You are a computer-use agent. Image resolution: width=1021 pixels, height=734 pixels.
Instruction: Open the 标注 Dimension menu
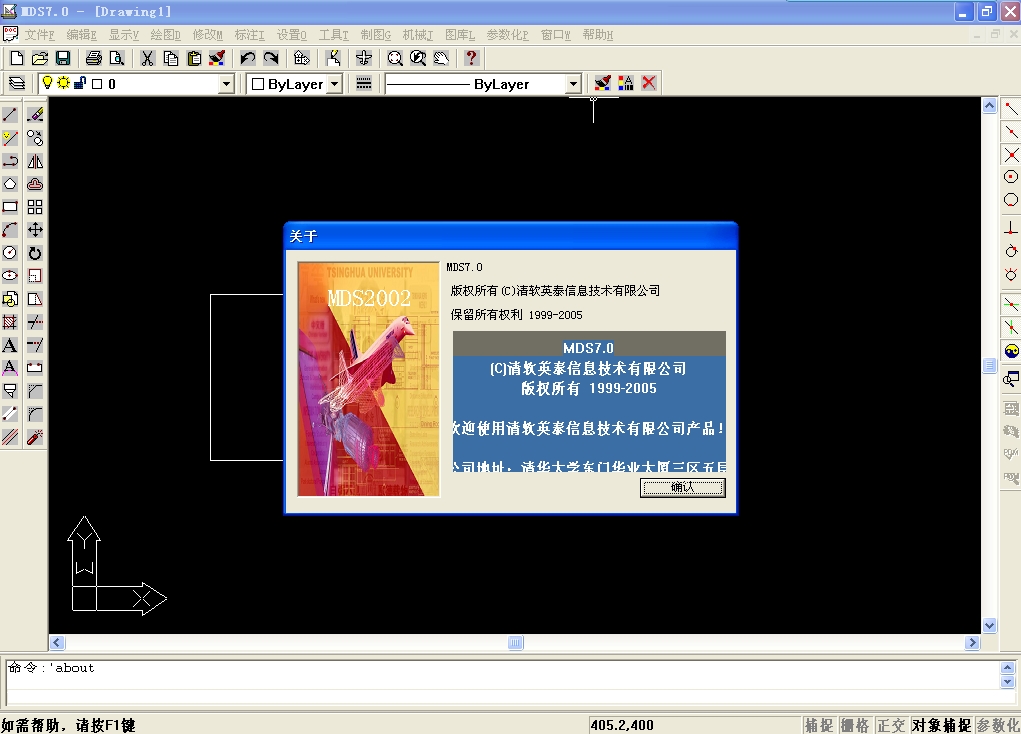coord(249,35)
